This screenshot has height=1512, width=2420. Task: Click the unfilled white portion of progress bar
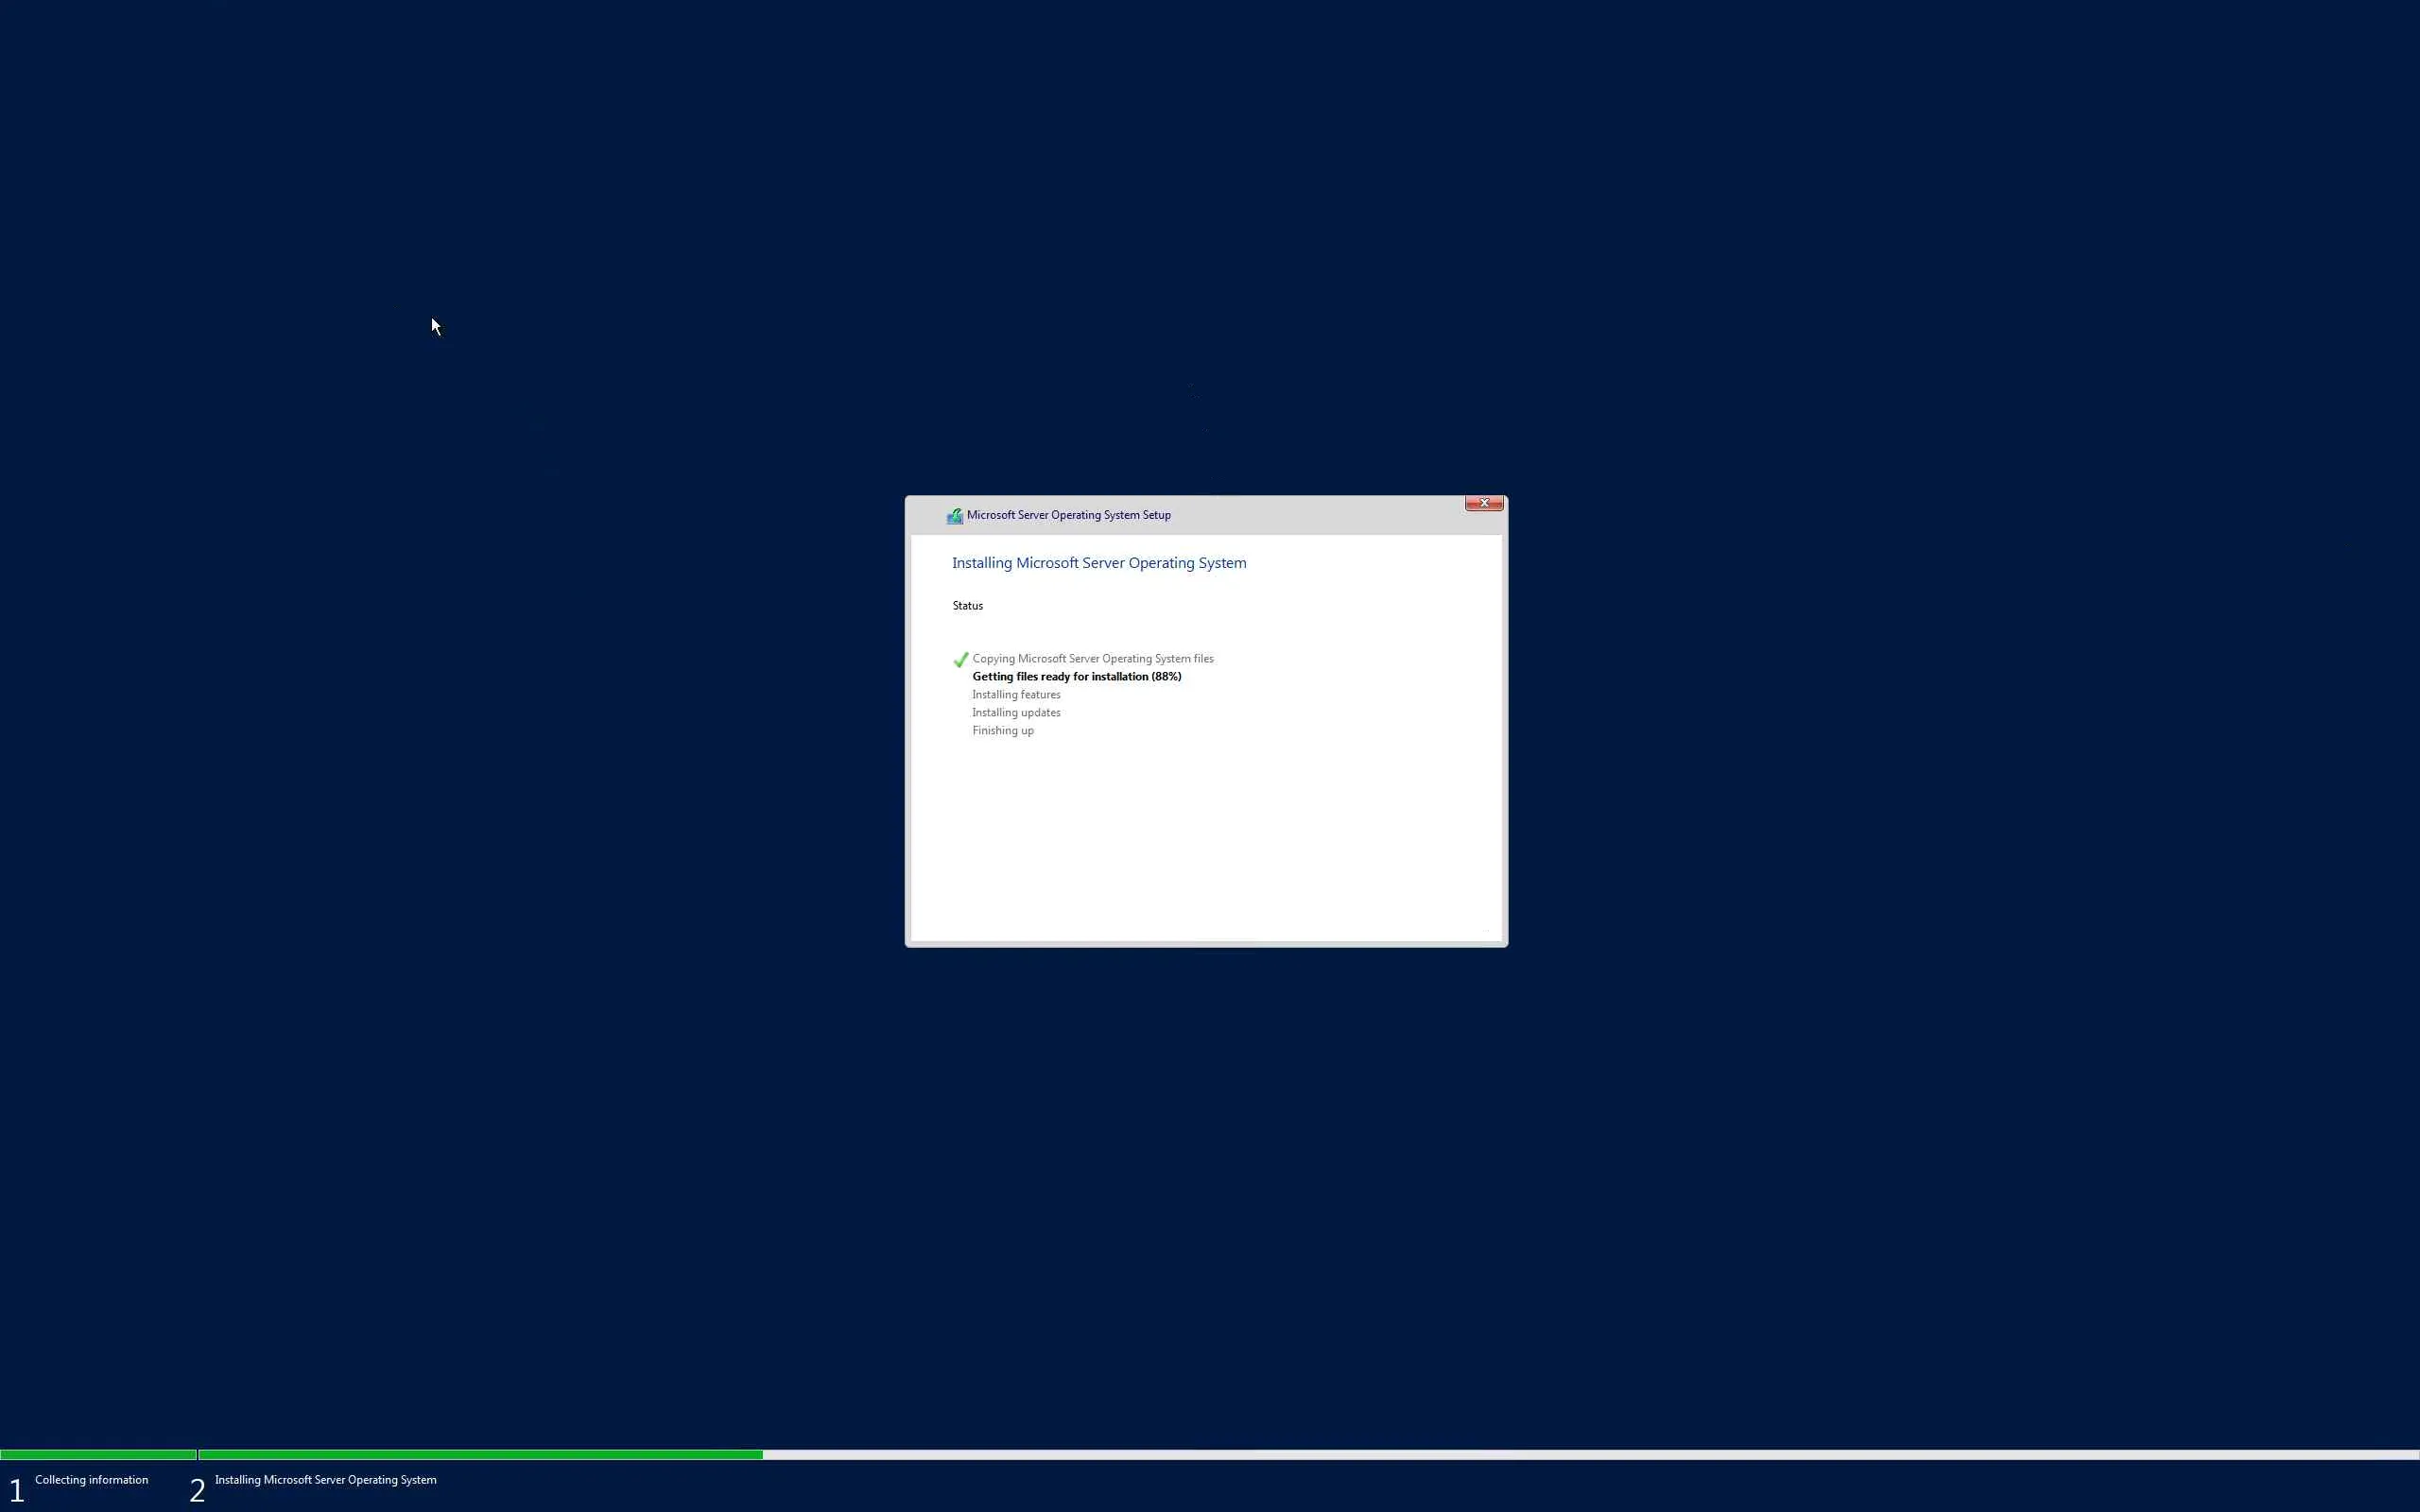[x=1590, y=1455]
